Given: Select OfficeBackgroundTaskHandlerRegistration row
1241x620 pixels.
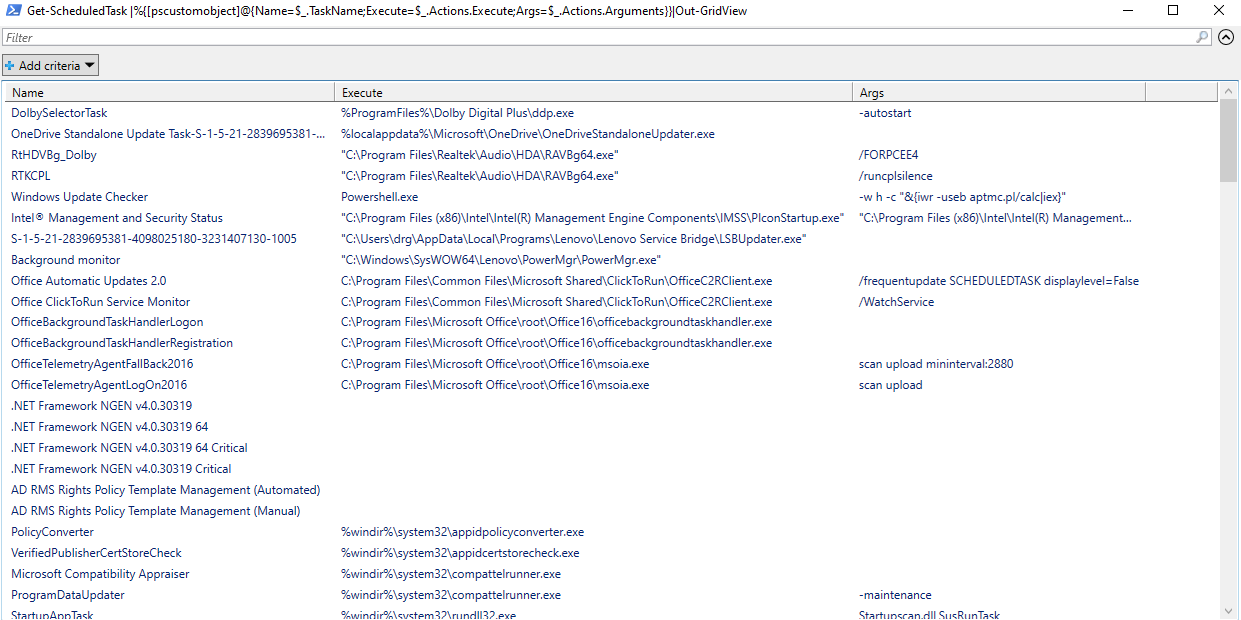Looking at the screenshot, I should pyautogui.click(x=612, y=343).
